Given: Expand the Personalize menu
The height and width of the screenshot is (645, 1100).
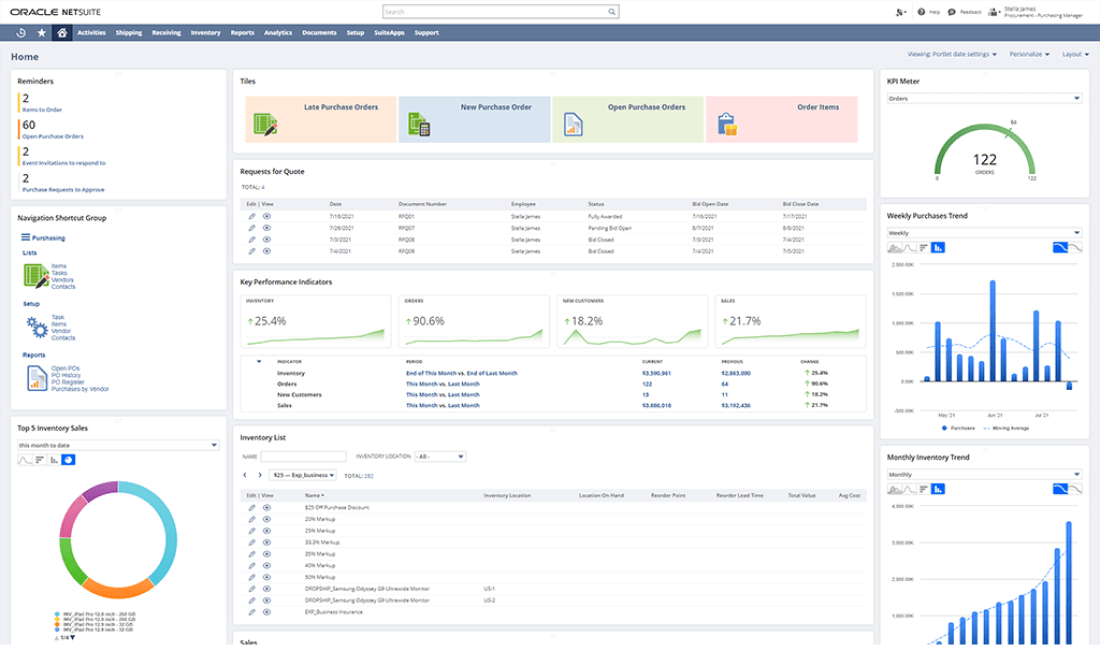Looking at the screenshot, I should click(x=1029, y=54).
